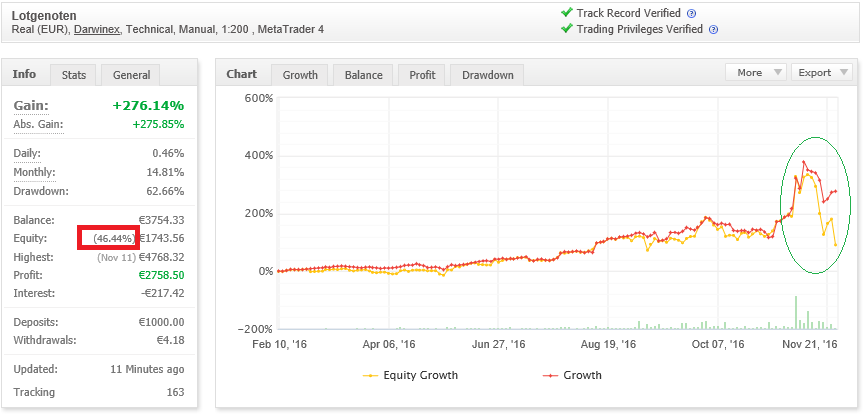Open the Darwinex broker link
Image resolution: width=867 pixels, height=420 pixels.
97,29
